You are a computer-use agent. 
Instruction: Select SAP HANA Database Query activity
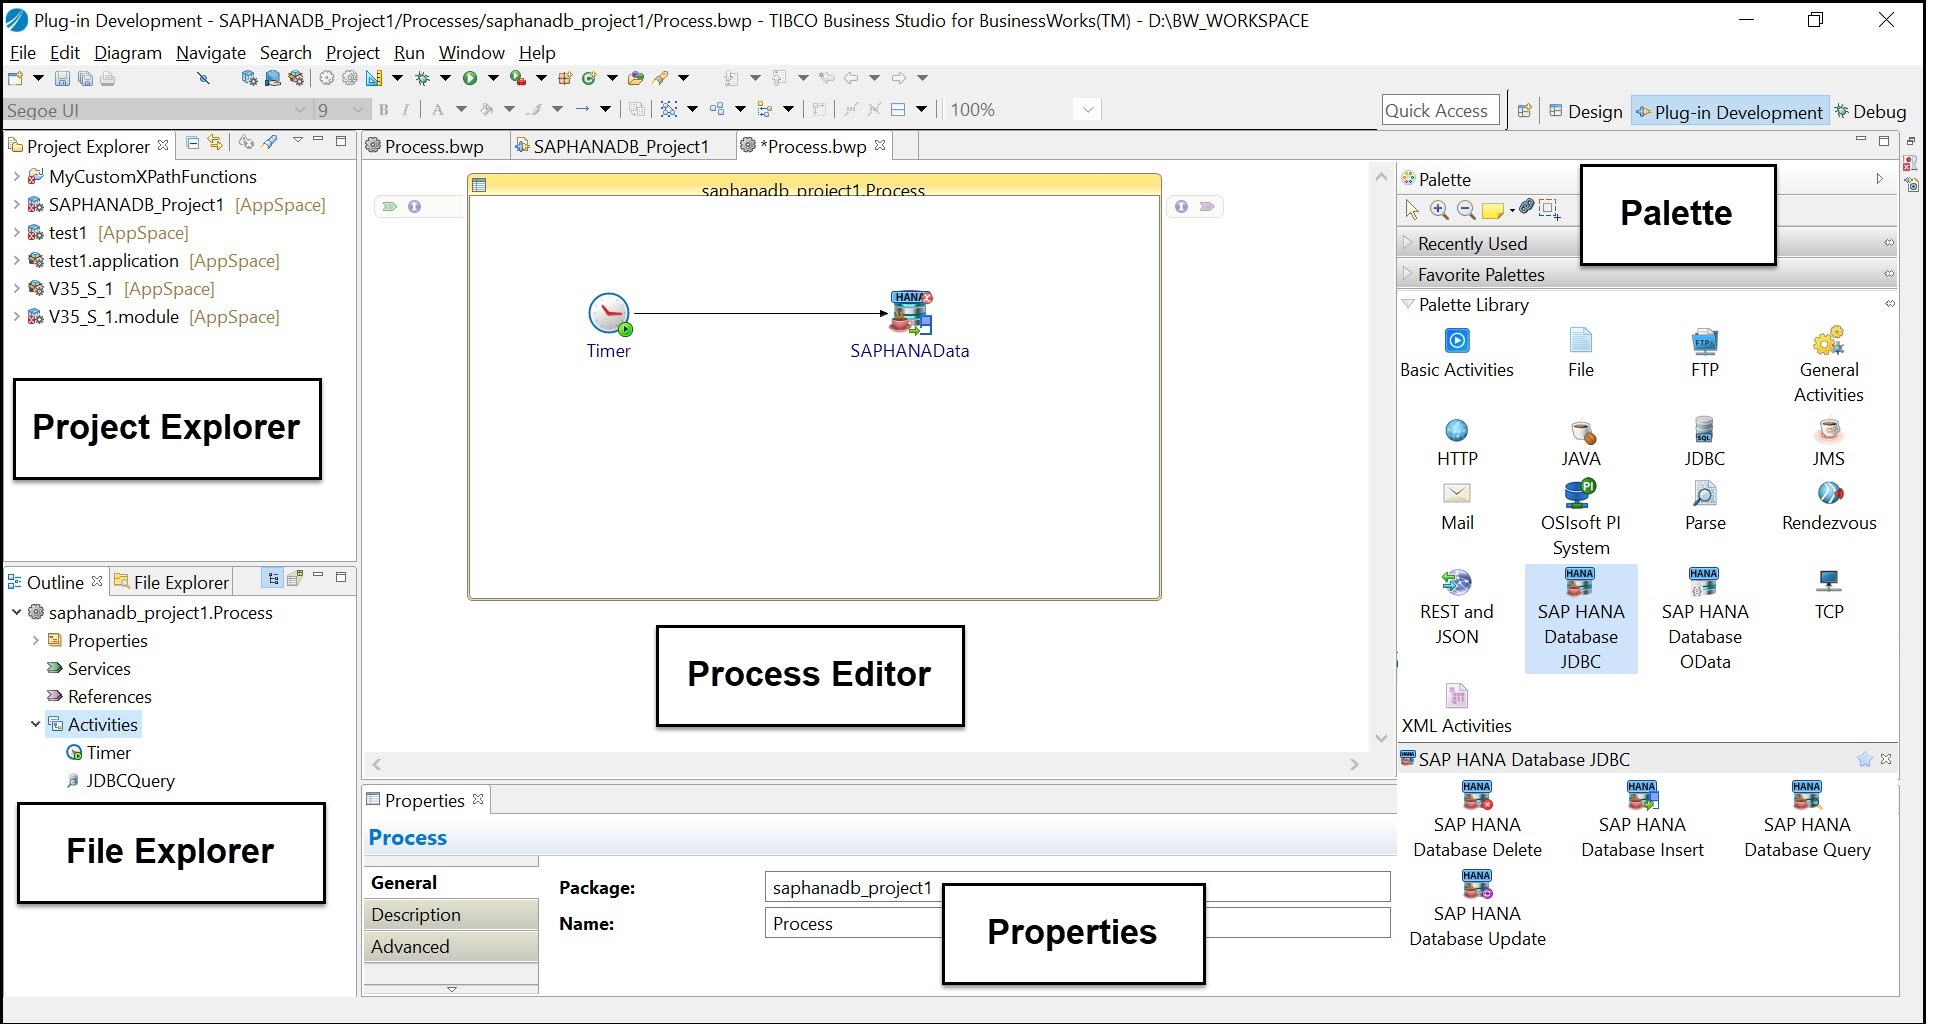tap(1807, 822)
